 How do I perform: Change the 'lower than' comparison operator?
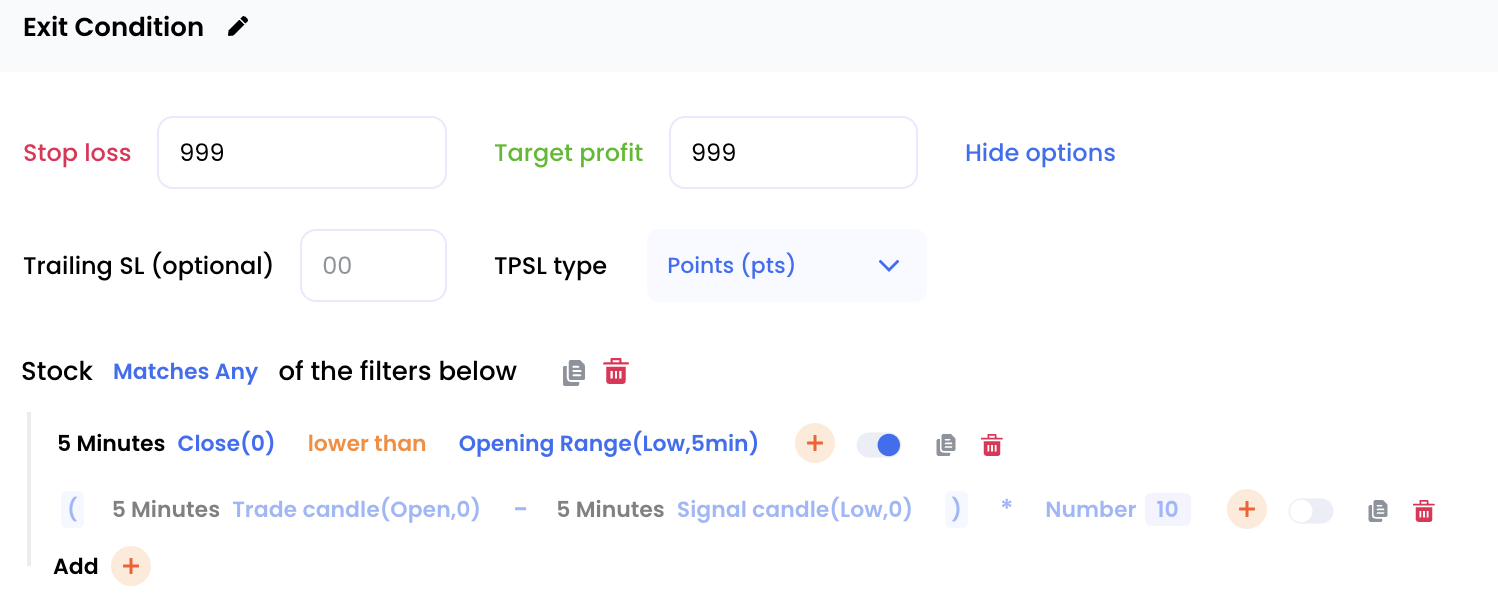click(367, 444)
